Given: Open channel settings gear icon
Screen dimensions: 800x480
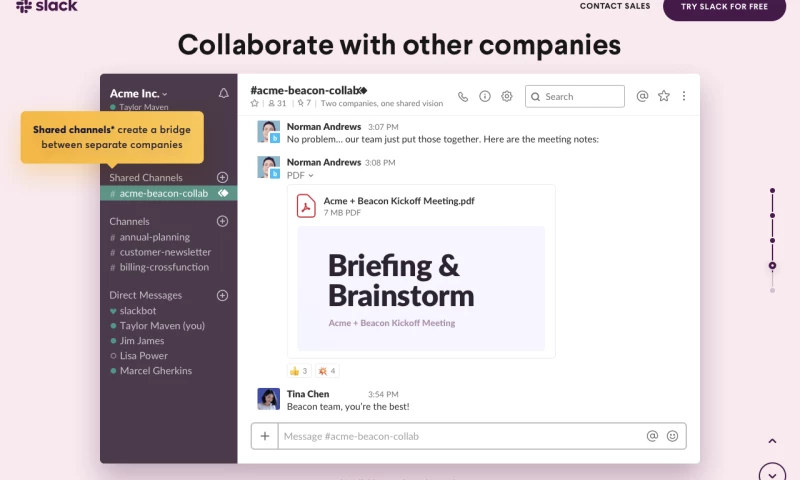Looking at the screenshot, I should coord(507,97).
